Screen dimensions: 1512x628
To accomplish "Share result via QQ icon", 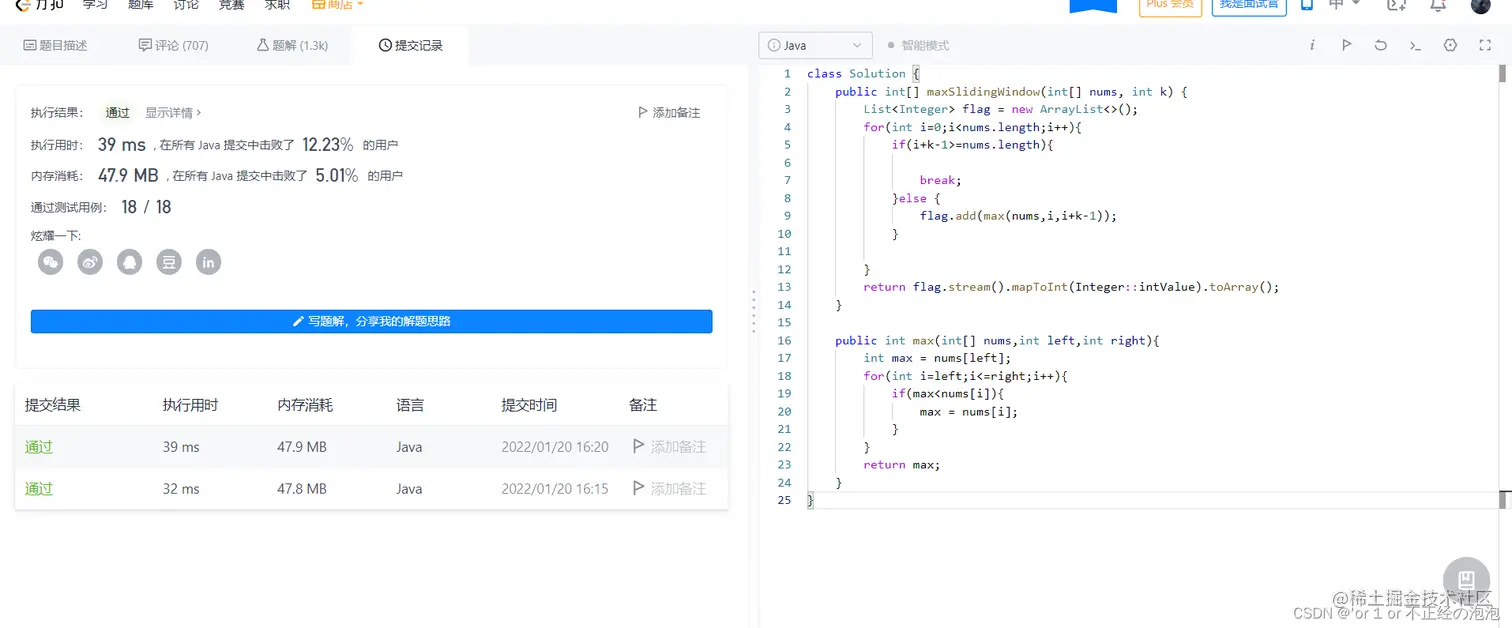I will coord(129,262).
